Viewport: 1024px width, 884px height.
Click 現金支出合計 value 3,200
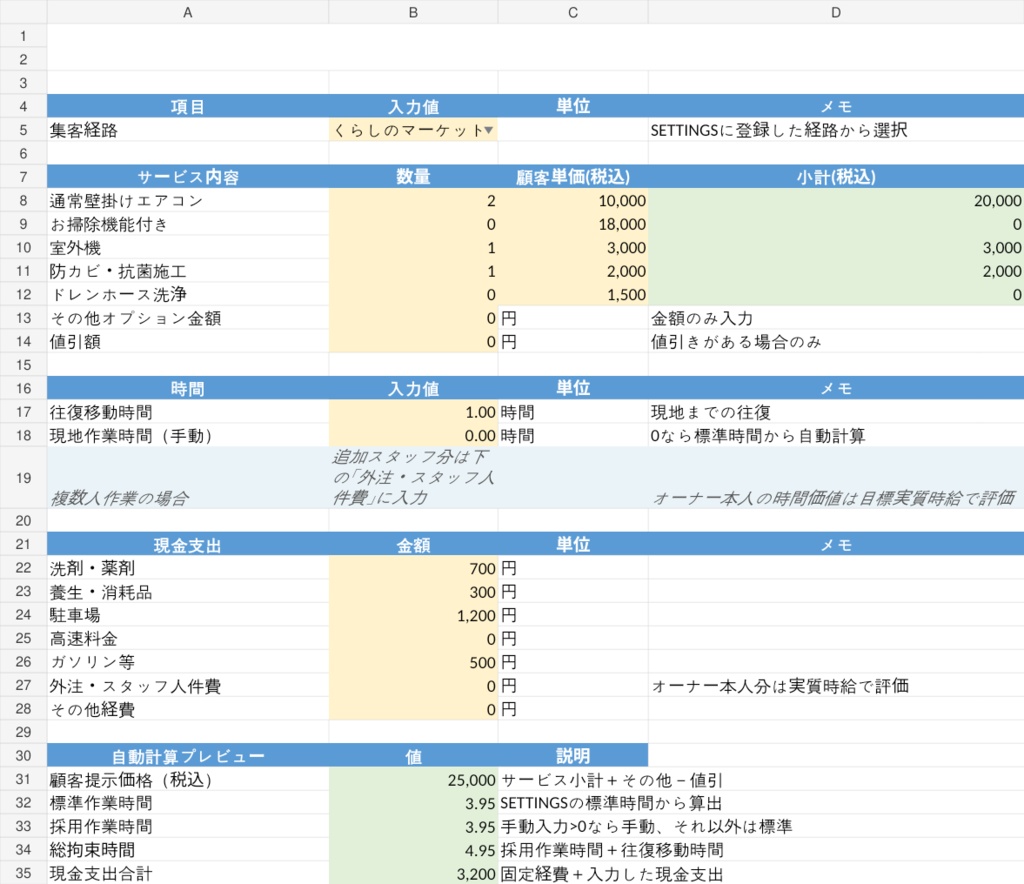(x=413, y=873)
